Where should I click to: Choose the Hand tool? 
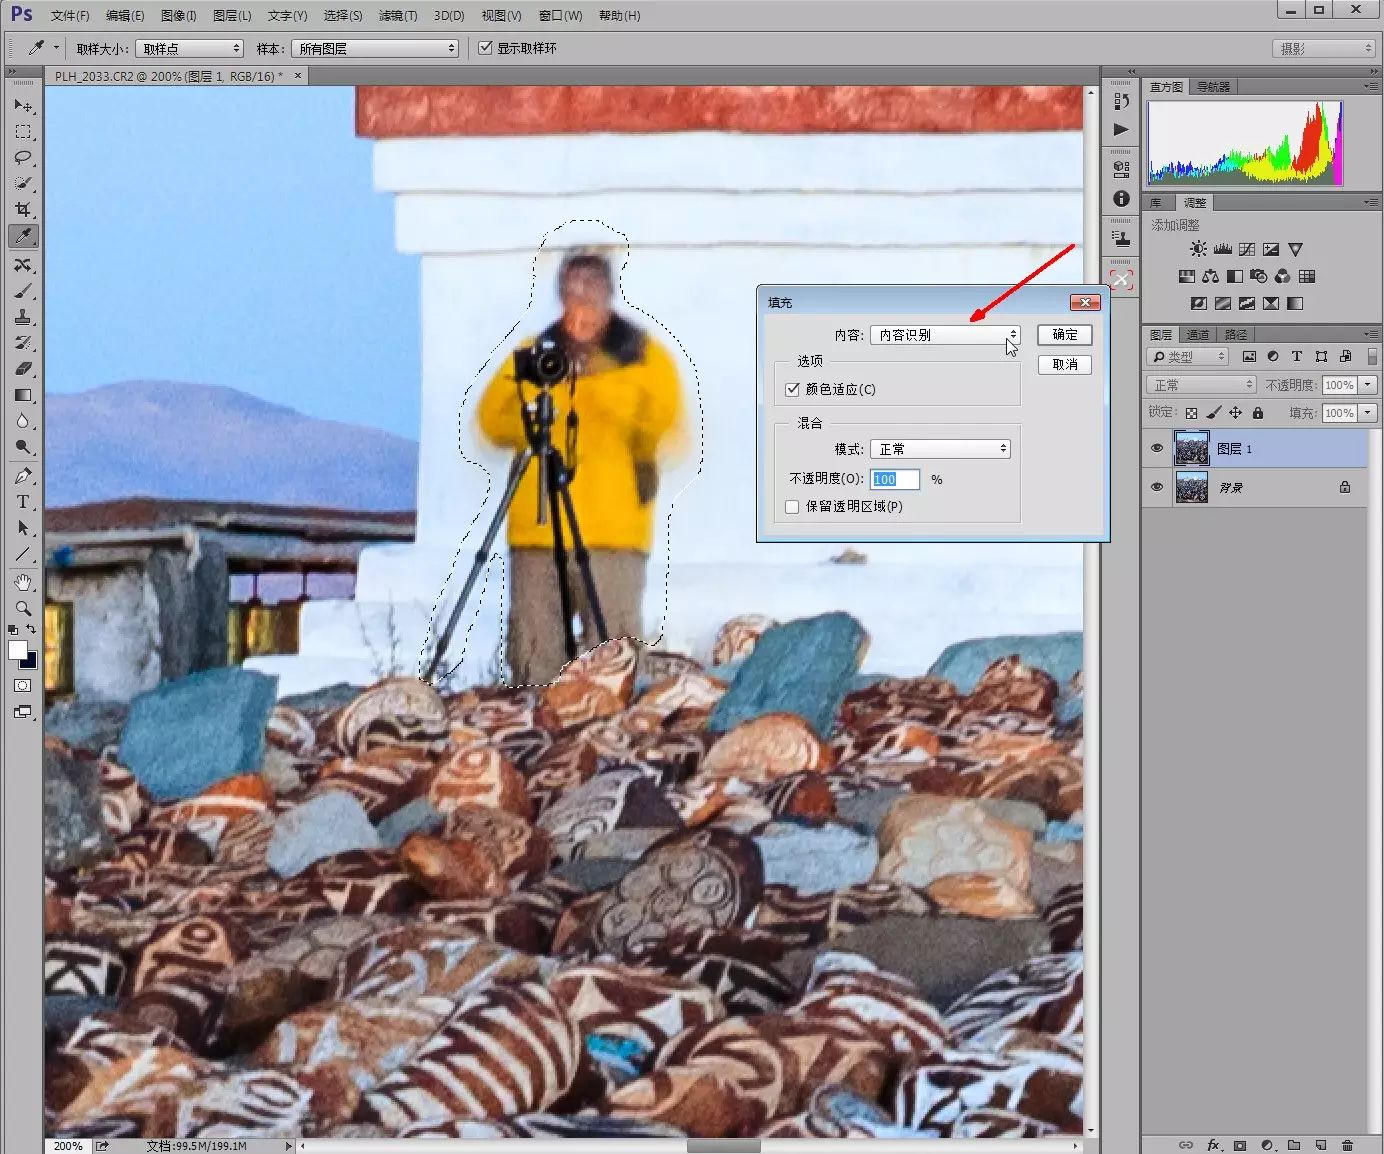pyautogui.click(x=23, y=582)
